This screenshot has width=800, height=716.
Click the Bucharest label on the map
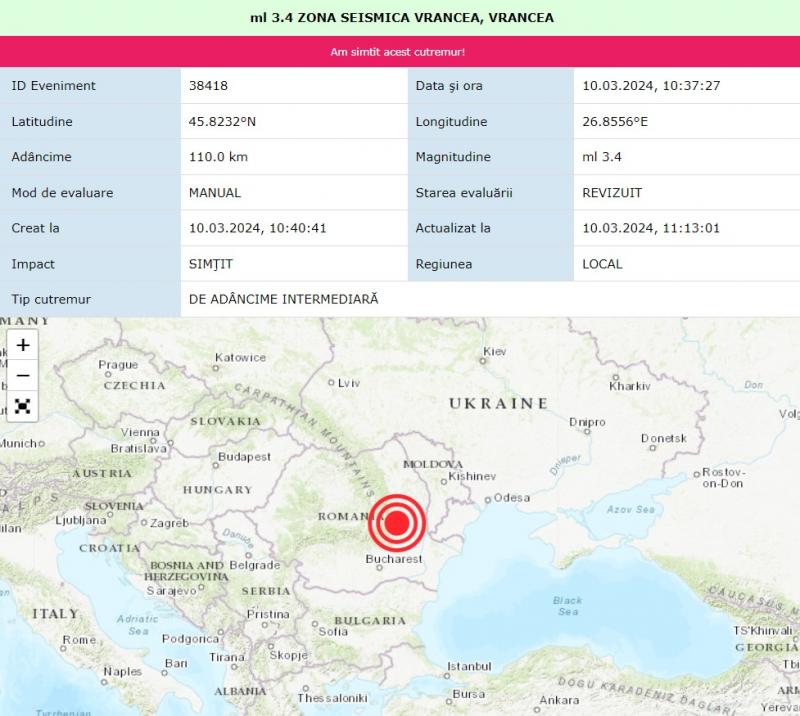pyautogui.click(x=394, y=559)
